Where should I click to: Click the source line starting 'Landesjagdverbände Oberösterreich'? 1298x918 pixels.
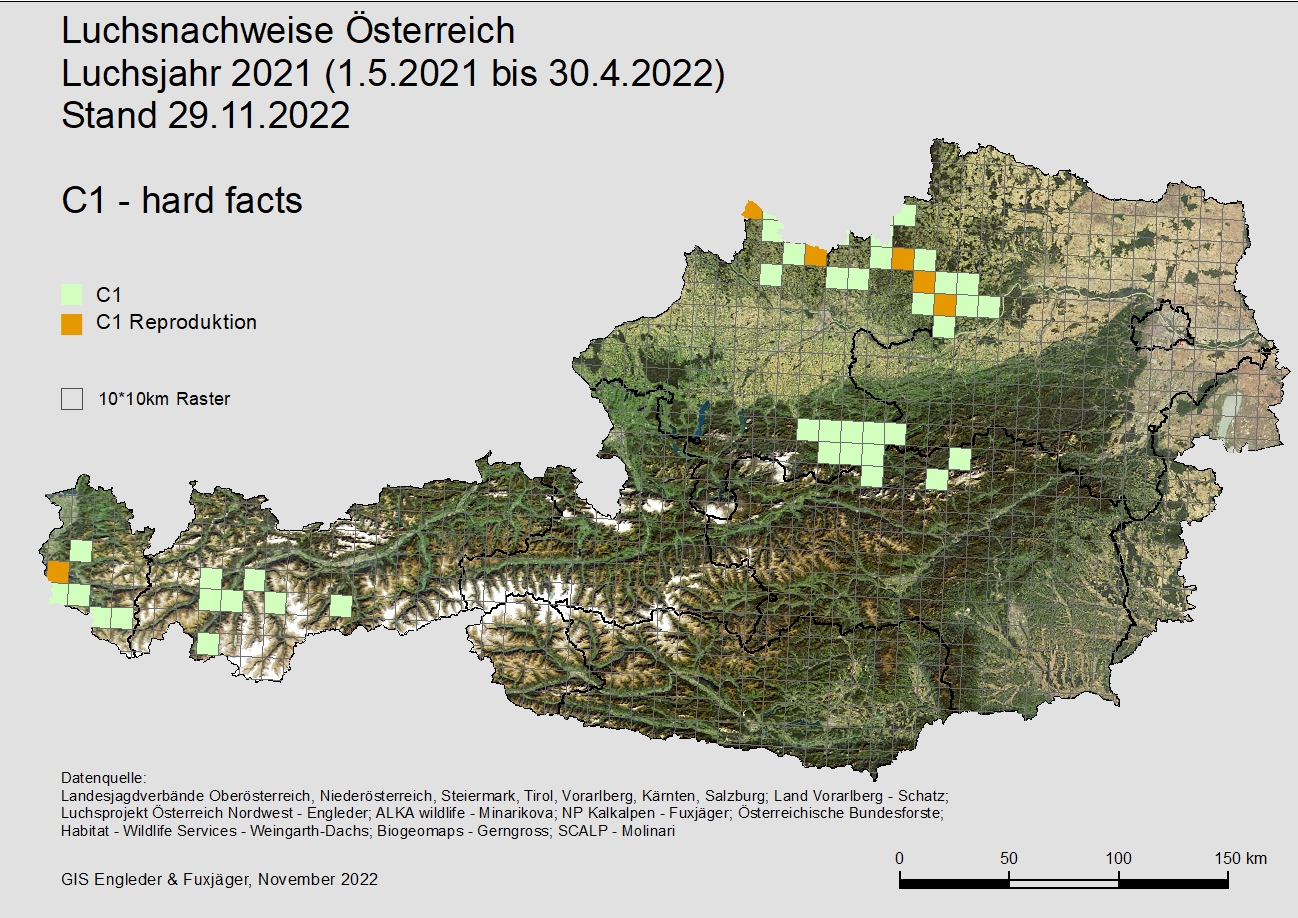(504, 796)
